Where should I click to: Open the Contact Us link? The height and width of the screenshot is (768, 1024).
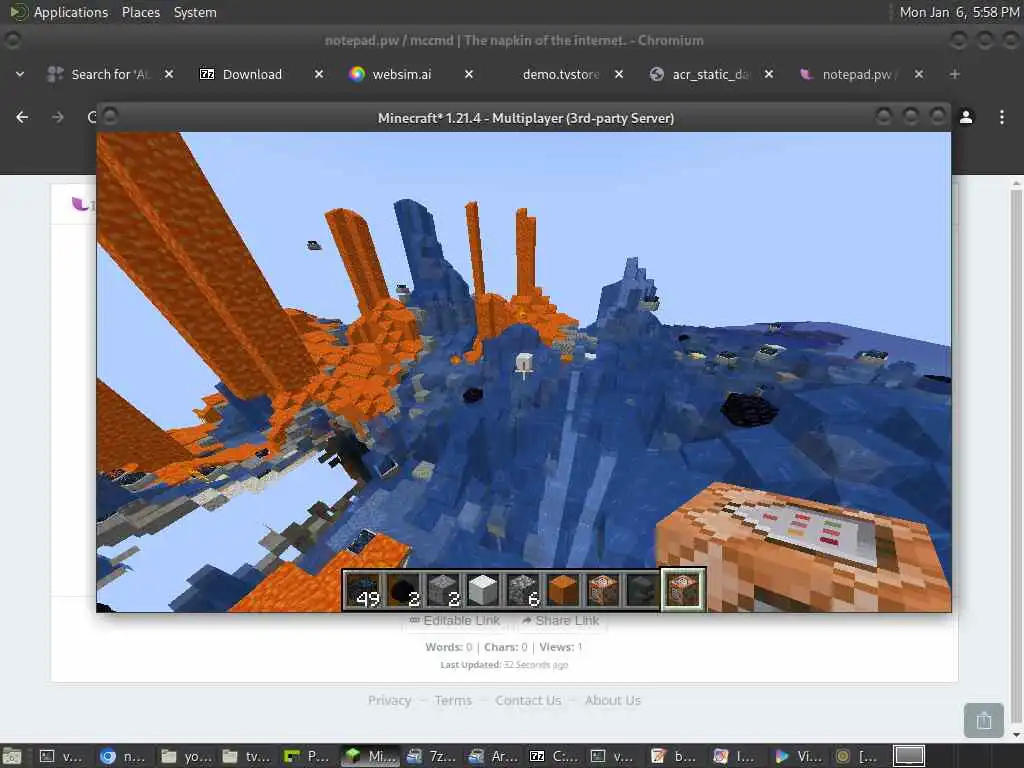528,701
